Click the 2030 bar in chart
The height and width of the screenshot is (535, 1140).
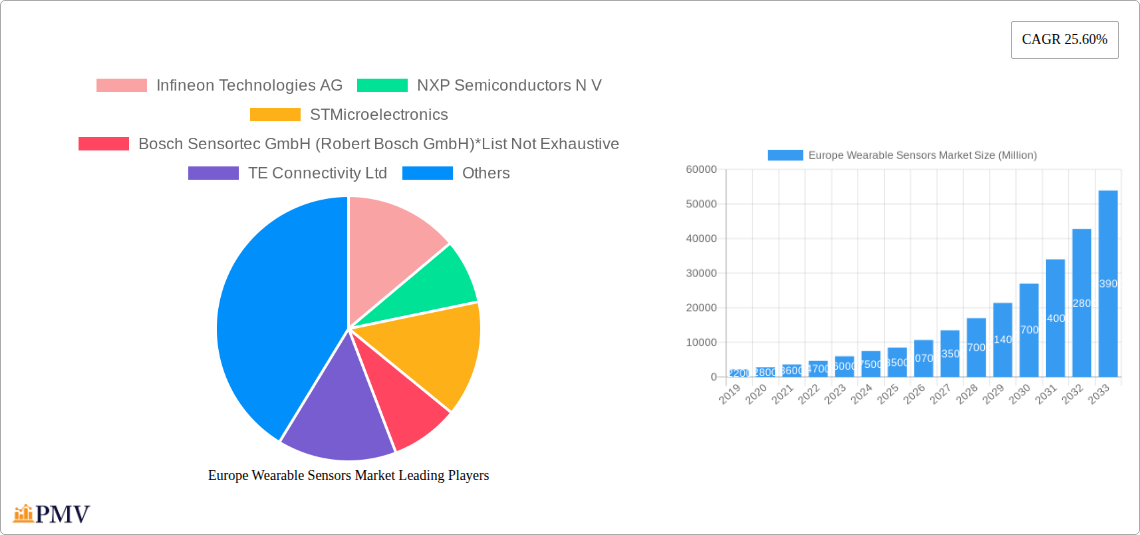point(1029,330)
